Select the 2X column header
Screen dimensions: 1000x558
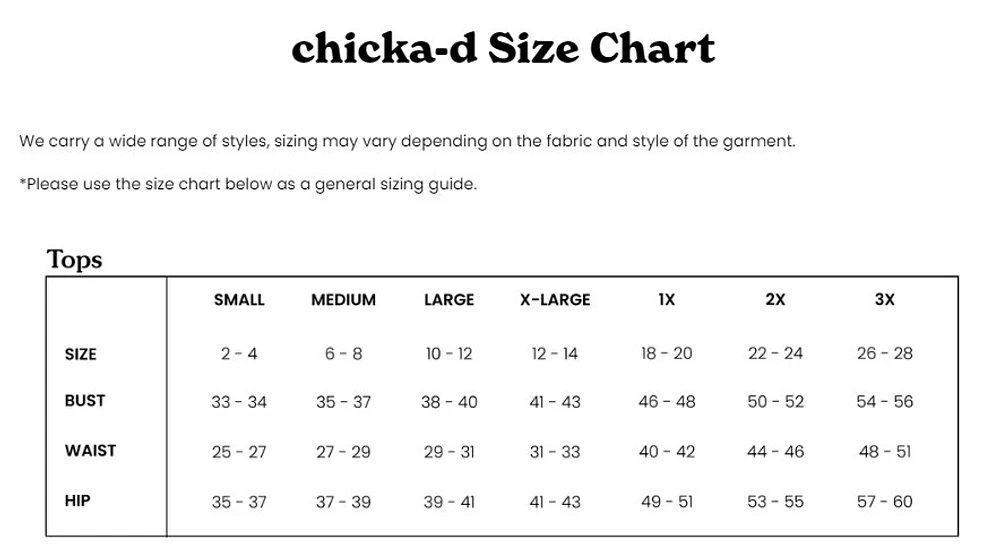pyautogui.click(x=776, y=300)
